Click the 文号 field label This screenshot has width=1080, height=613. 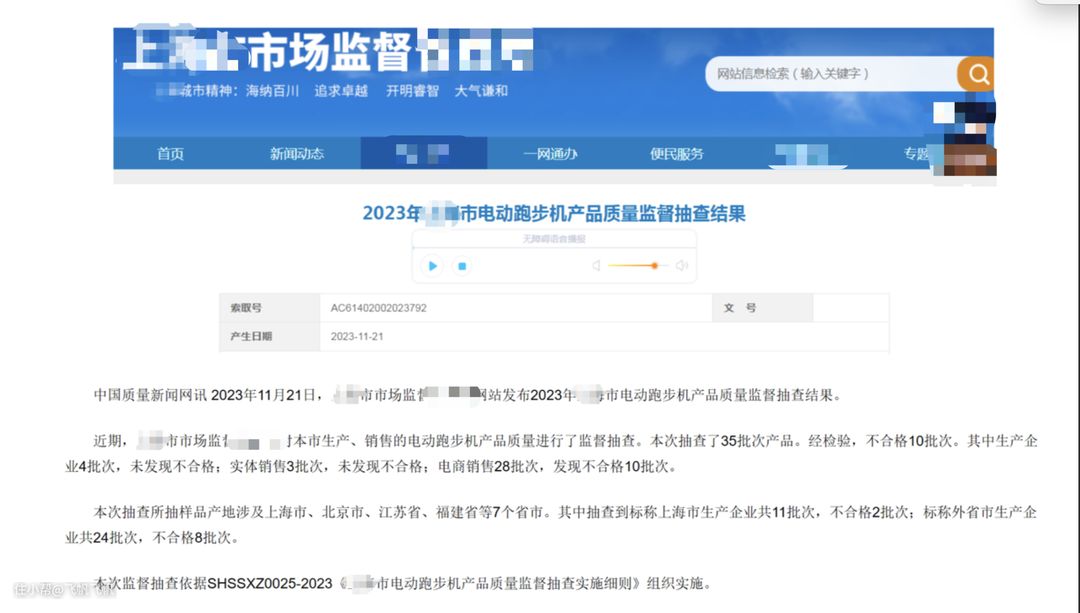740,308
